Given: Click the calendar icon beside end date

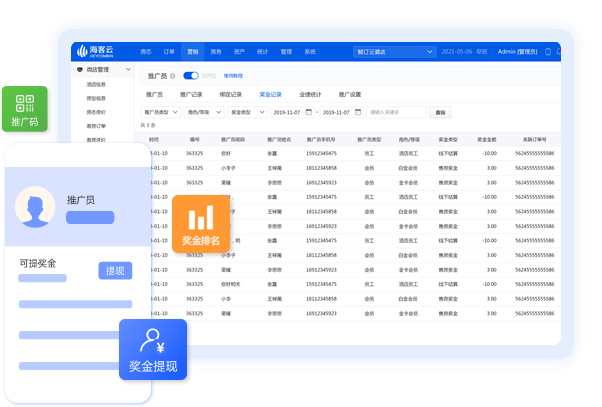Looking at the screenshot, I should pos(359,112).
